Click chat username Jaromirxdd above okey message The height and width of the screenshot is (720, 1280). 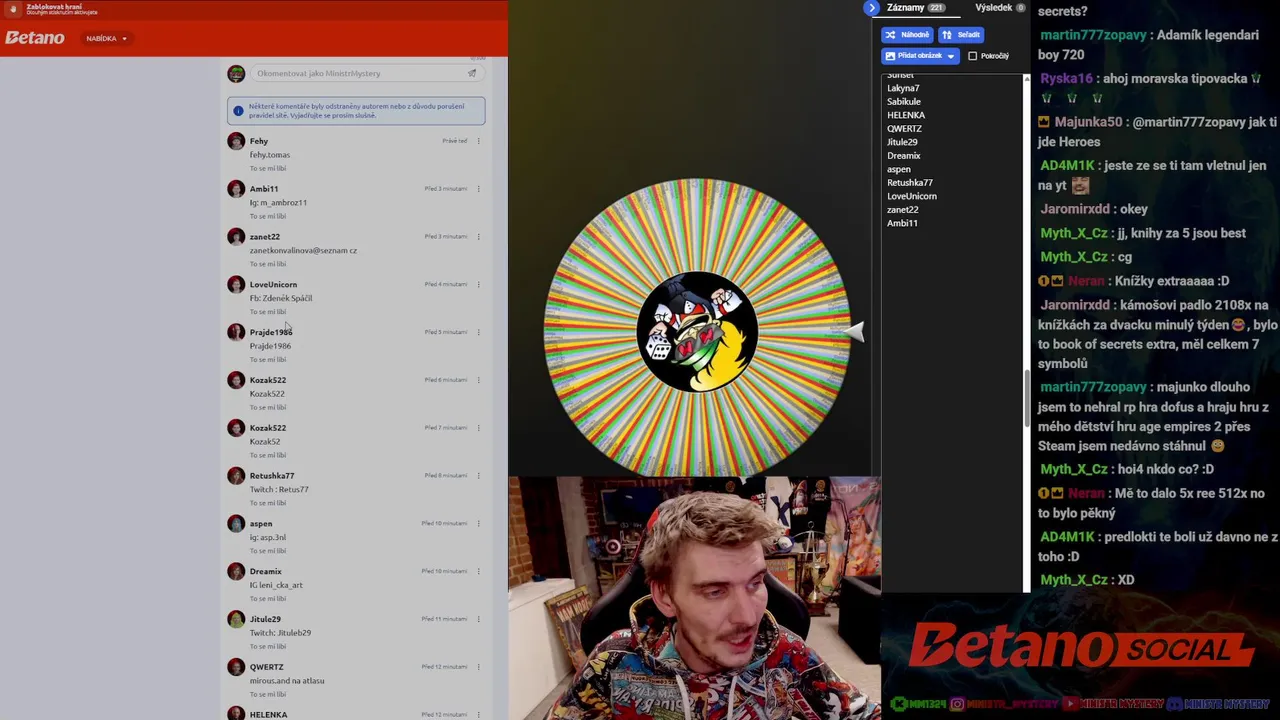(1075, 209)
